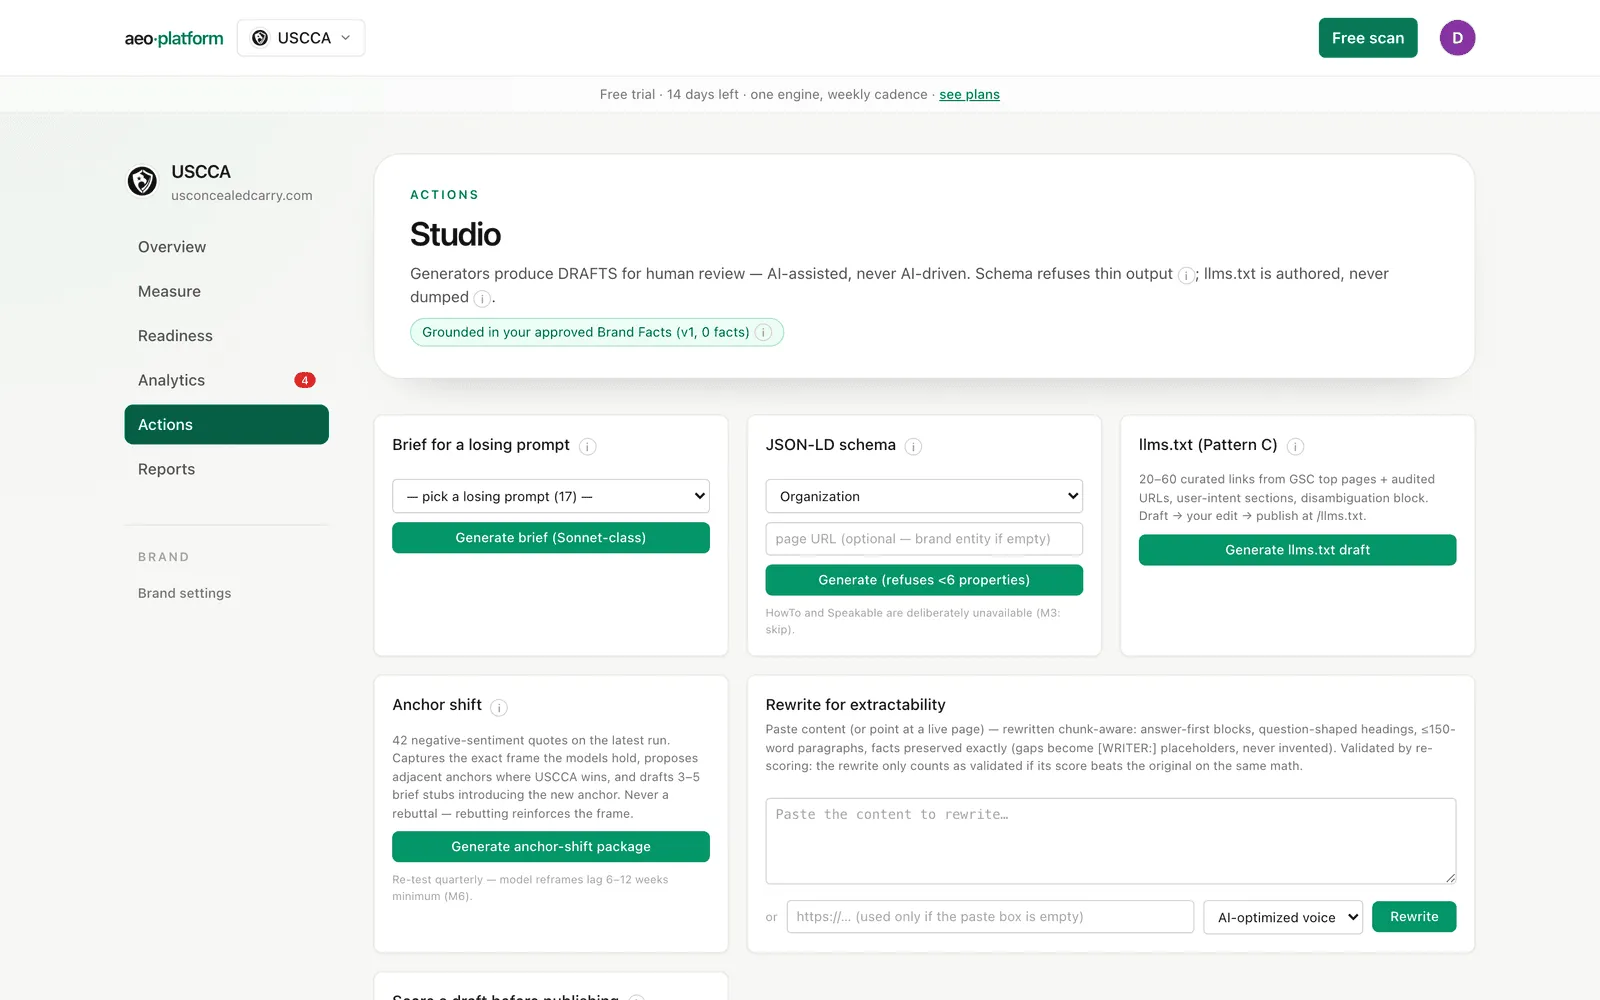Open the Readiness section
Screen dimensions: 1600x1000
[226, 336]
